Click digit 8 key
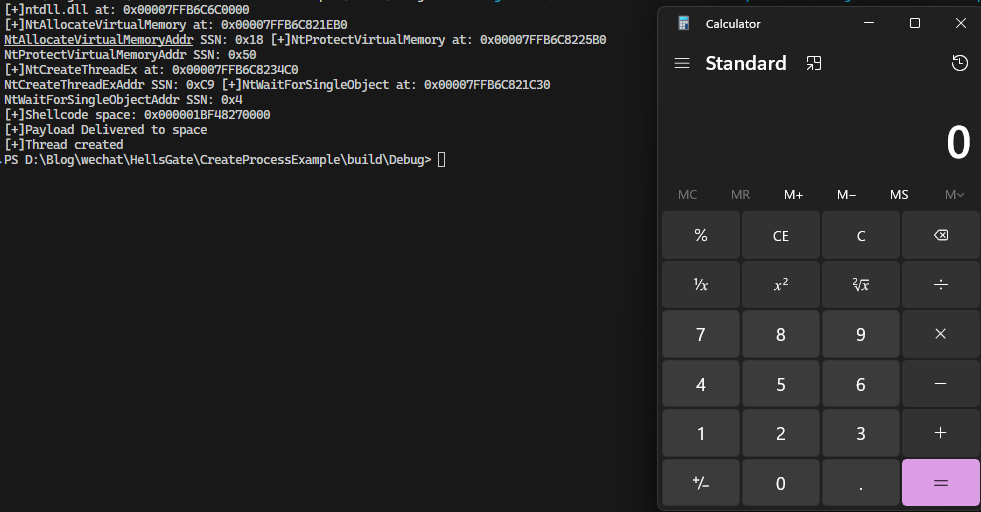 tap(781, 334)
